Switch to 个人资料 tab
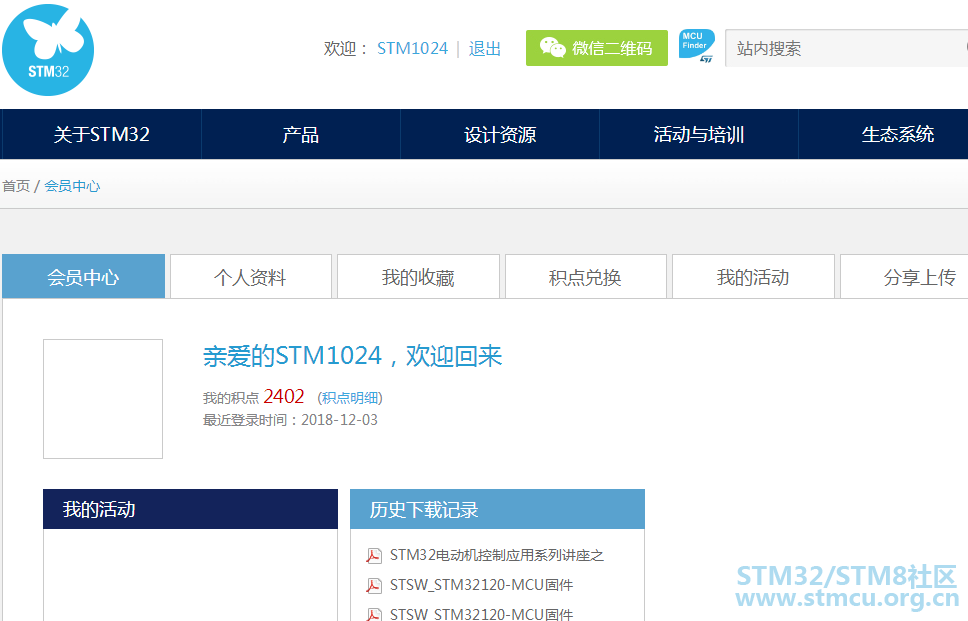The width and height of the screenshot is (968, 621). pyautogui.click(x=251, y=277)
